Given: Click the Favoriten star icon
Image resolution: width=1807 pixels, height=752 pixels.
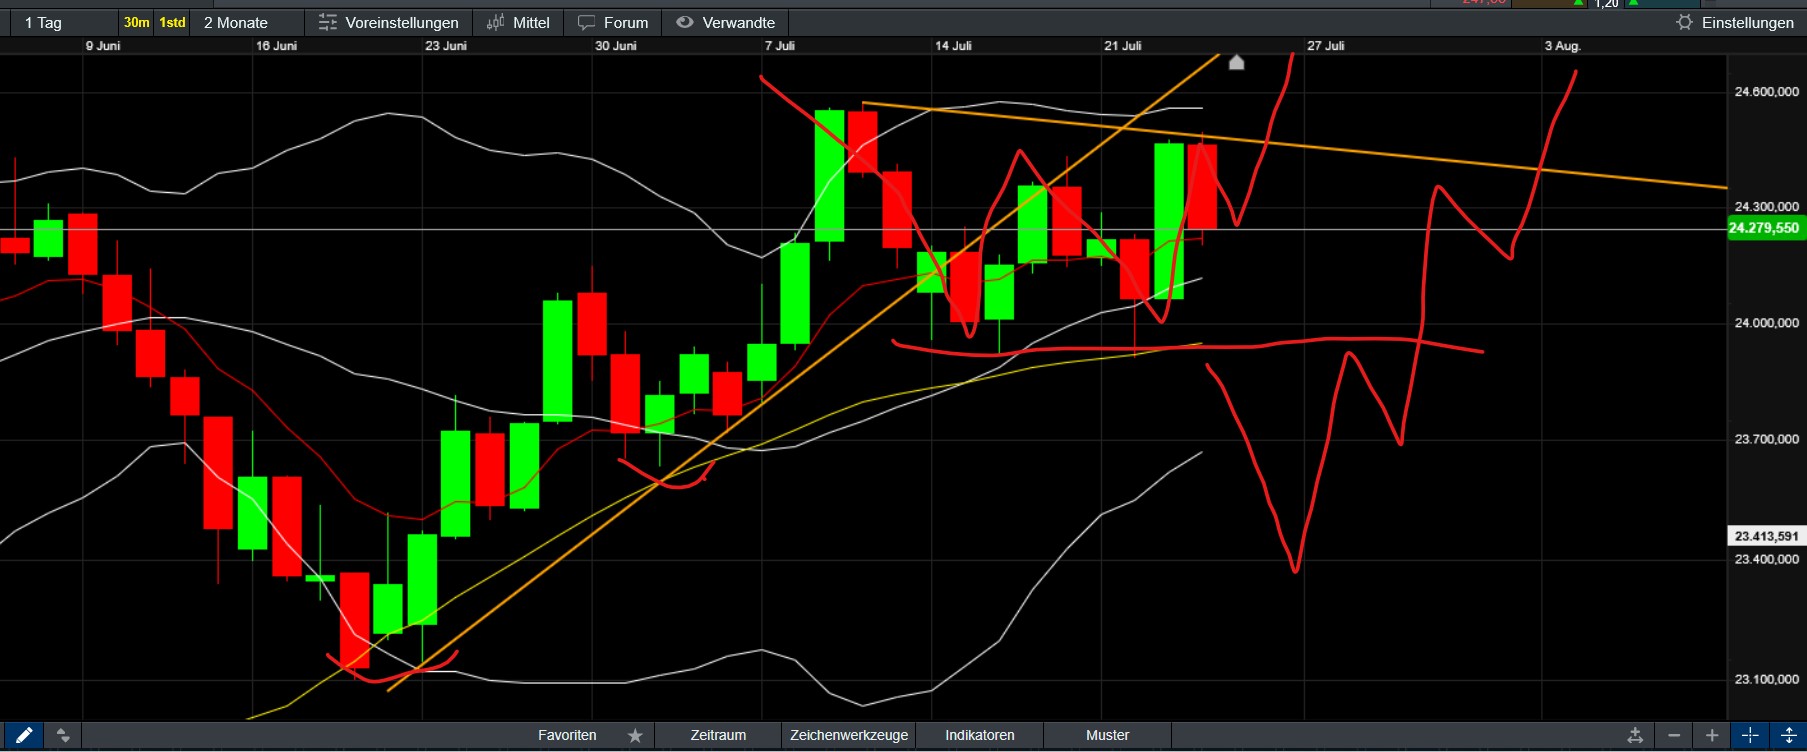Looking at the screenshot, I should [635, 736].
